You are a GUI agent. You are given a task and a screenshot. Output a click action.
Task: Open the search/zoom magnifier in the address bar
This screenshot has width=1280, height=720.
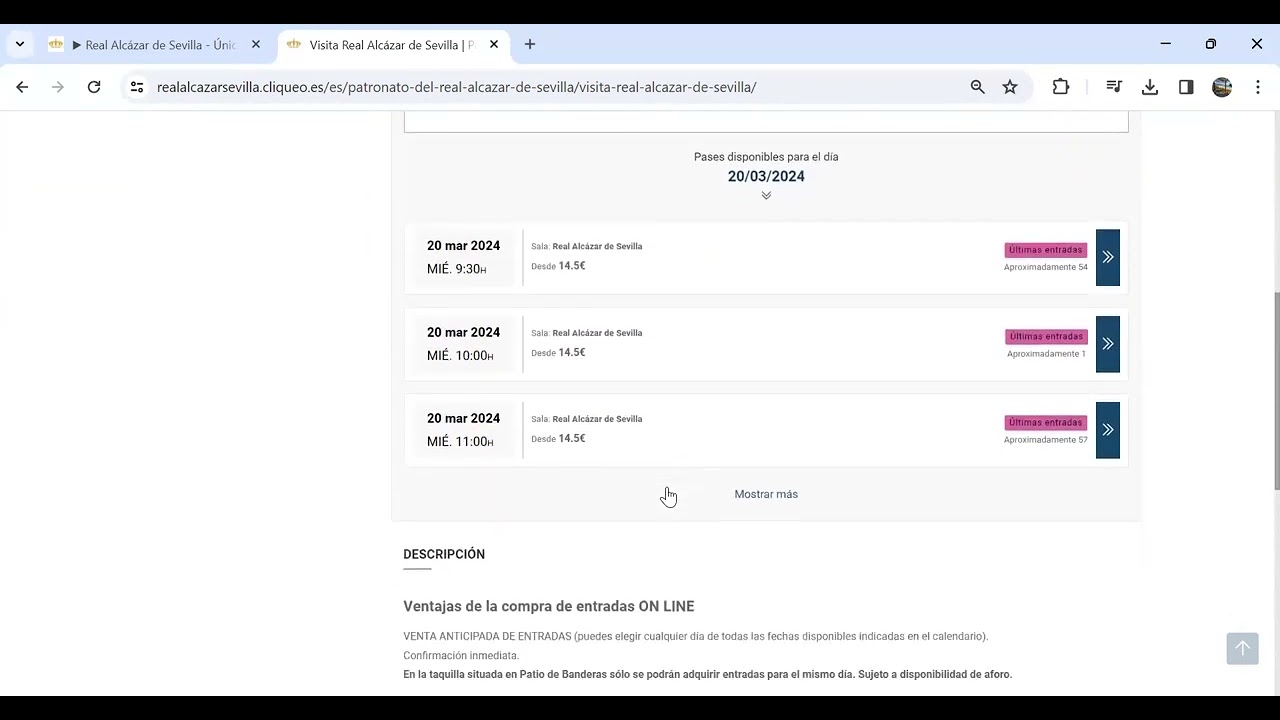click(978, 87)
